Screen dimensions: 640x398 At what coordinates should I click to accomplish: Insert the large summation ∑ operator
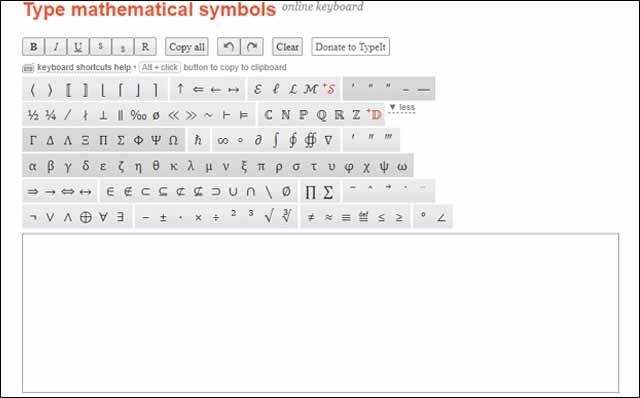(x=329, y=191)
